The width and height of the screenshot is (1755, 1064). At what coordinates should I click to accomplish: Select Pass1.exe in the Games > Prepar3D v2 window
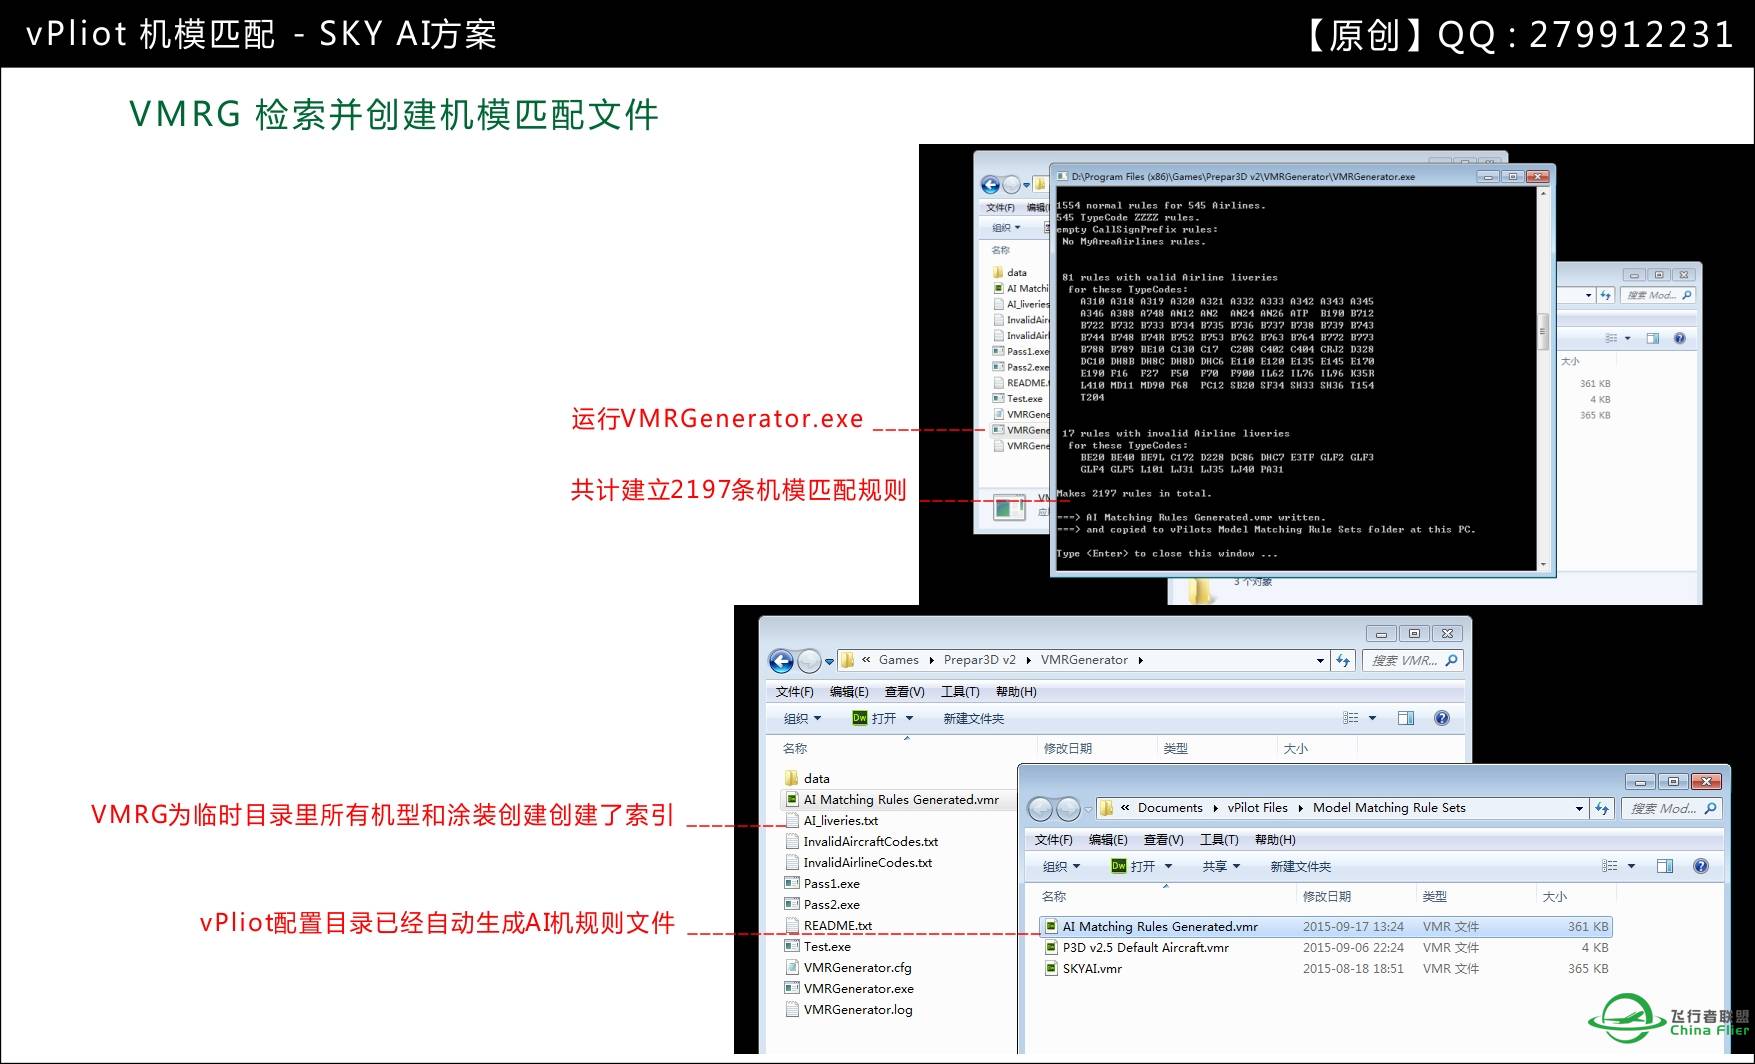tap(832, 883)
